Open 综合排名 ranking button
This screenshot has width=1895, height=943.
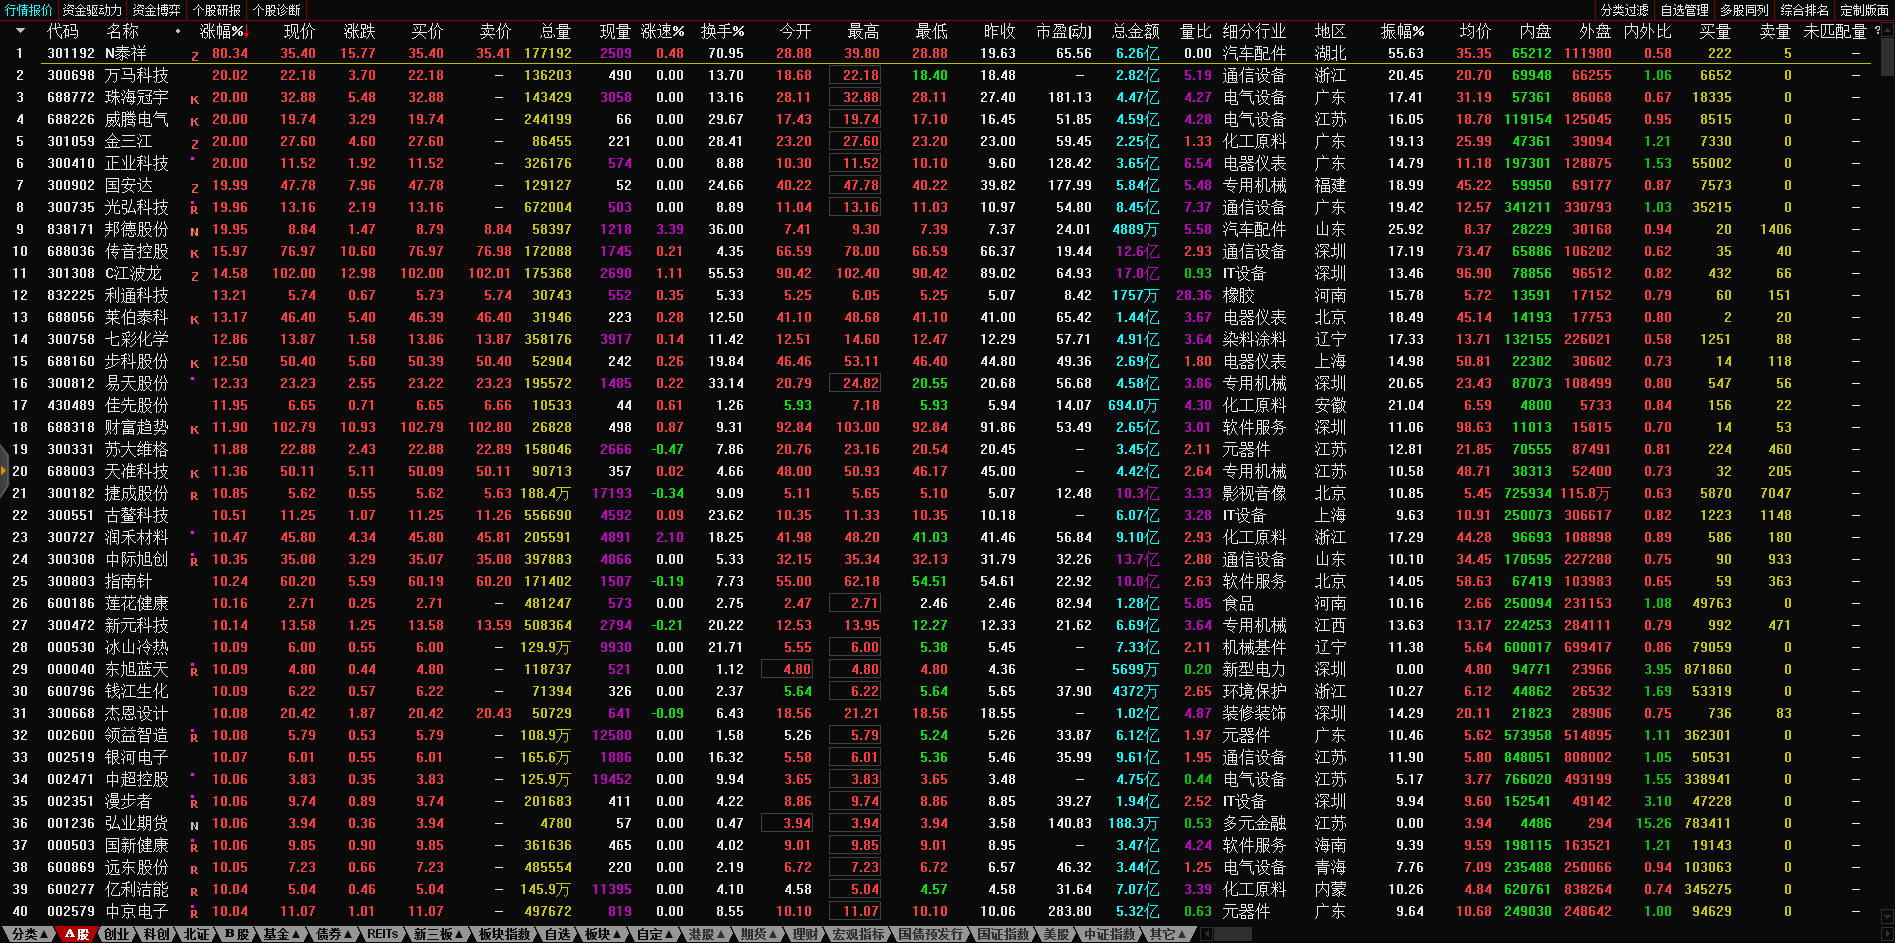[1803, 10]
